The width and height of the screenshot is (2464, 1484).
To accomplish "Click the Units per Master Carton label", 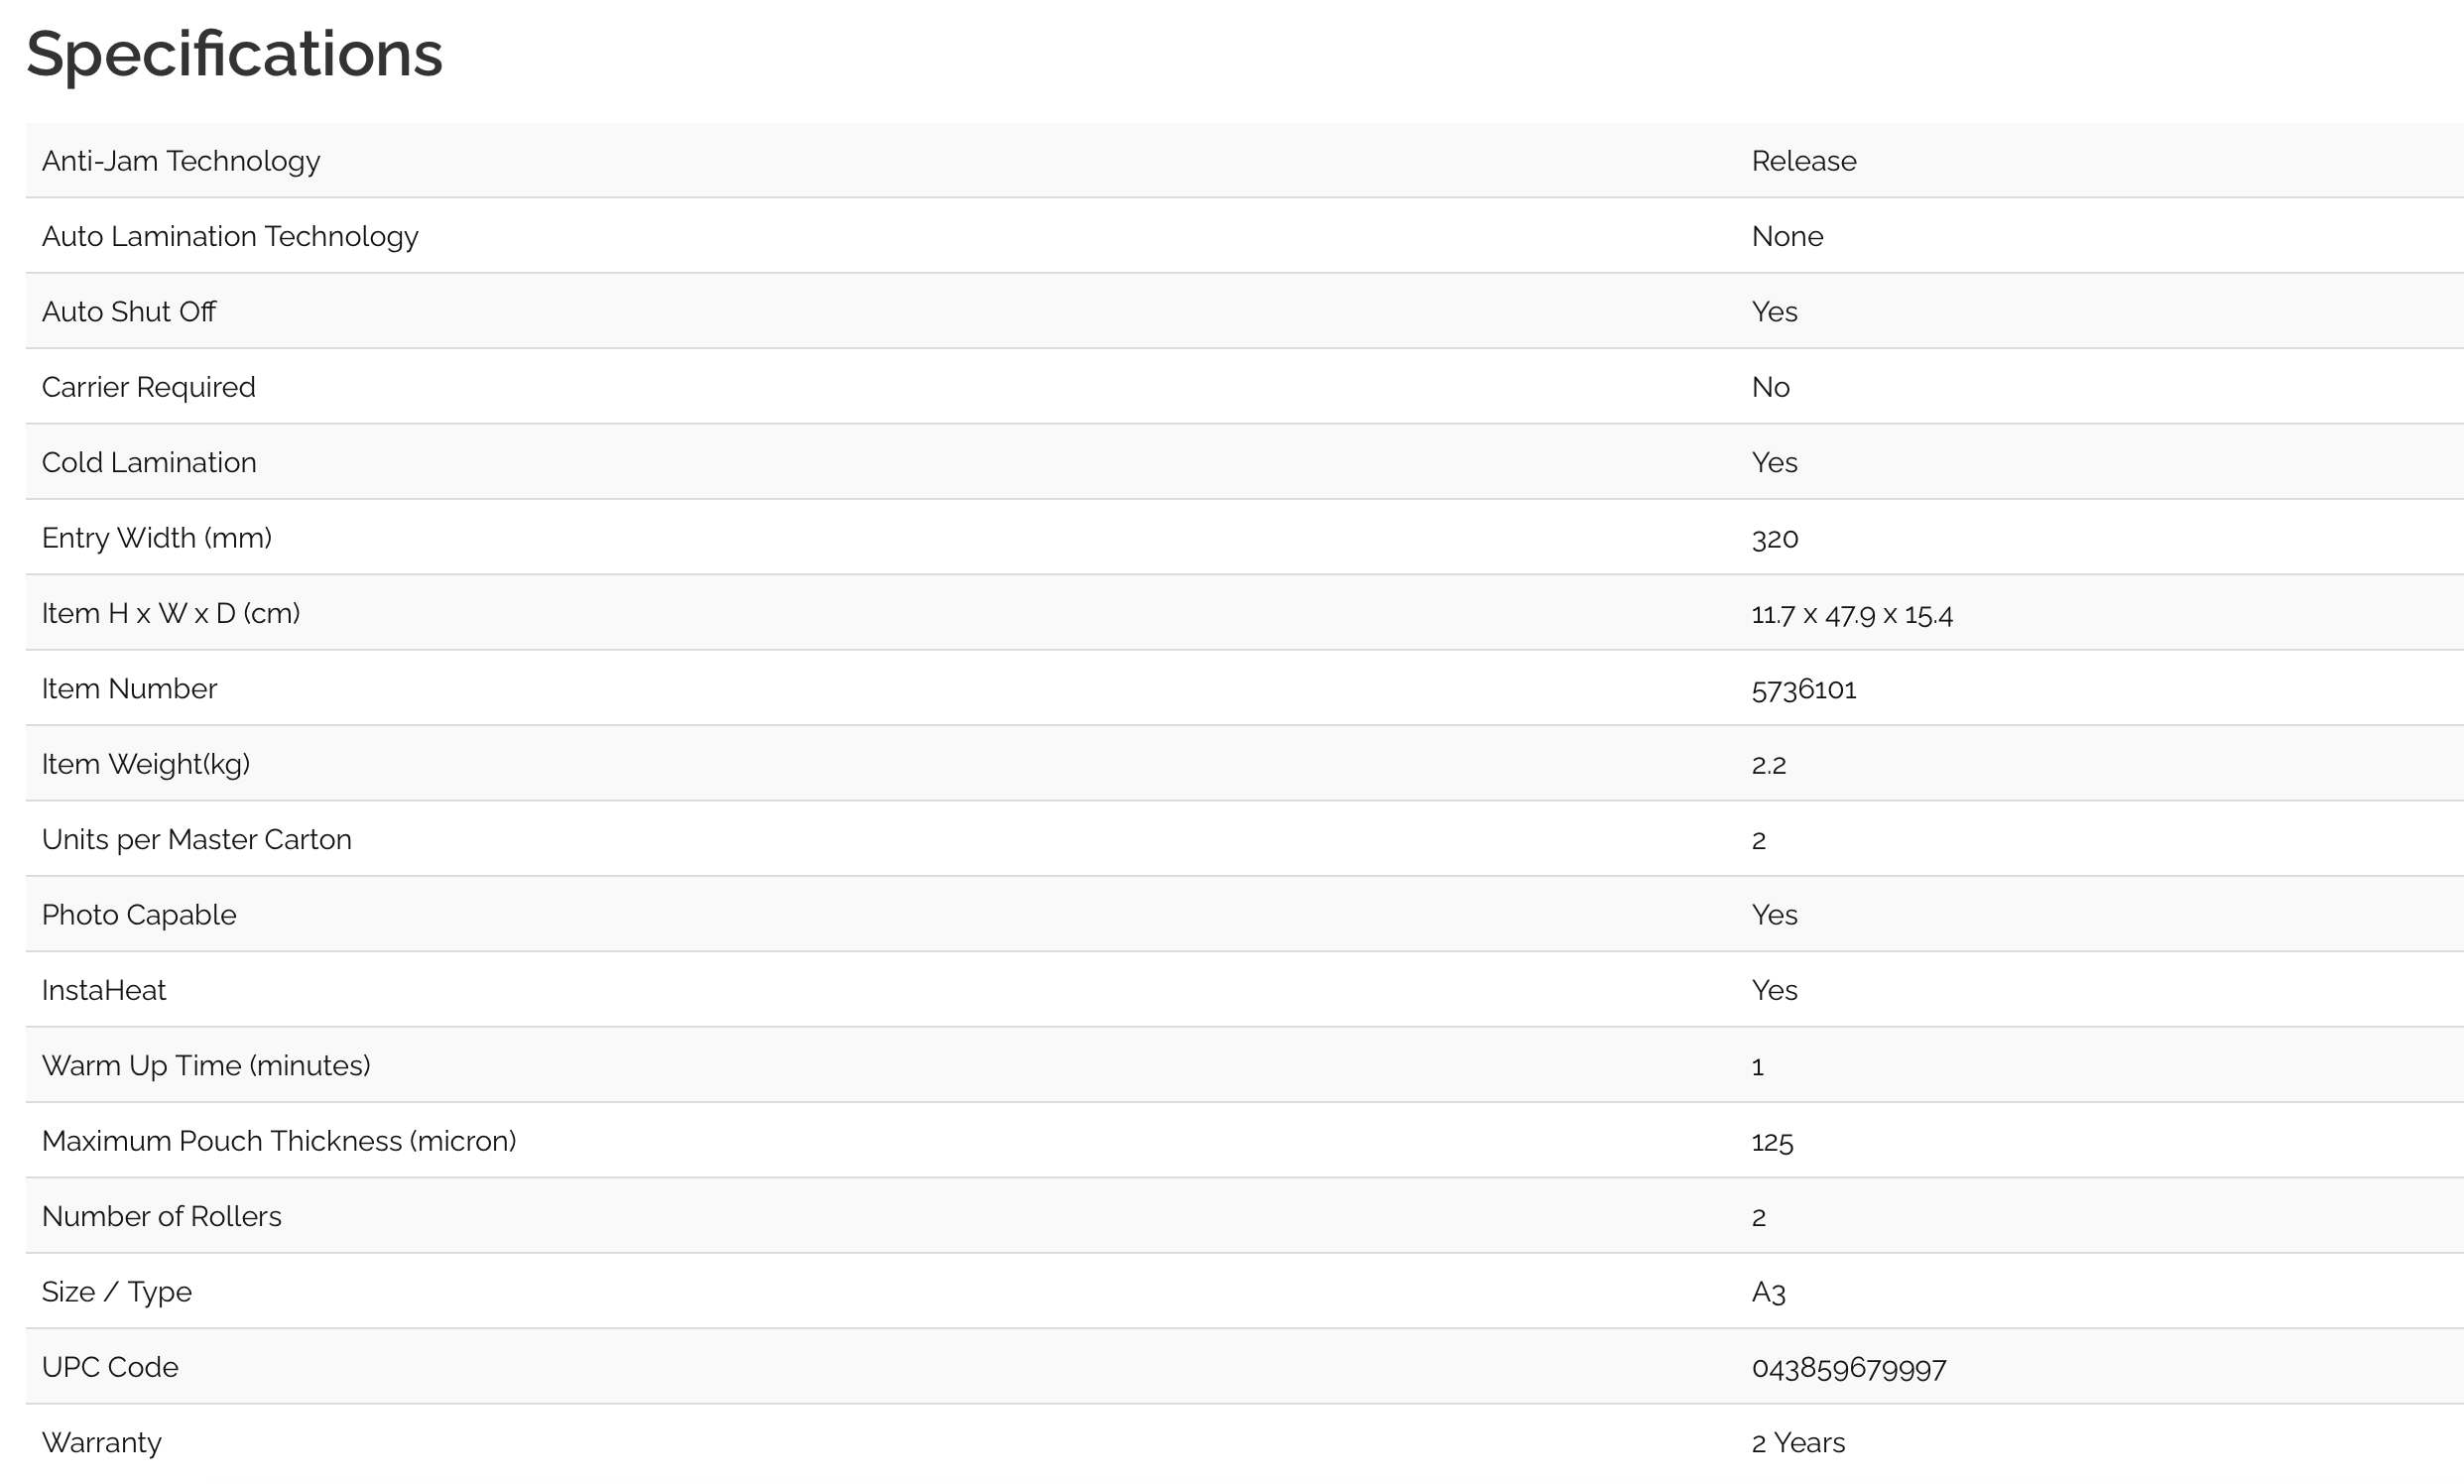I will pos(197,839).
